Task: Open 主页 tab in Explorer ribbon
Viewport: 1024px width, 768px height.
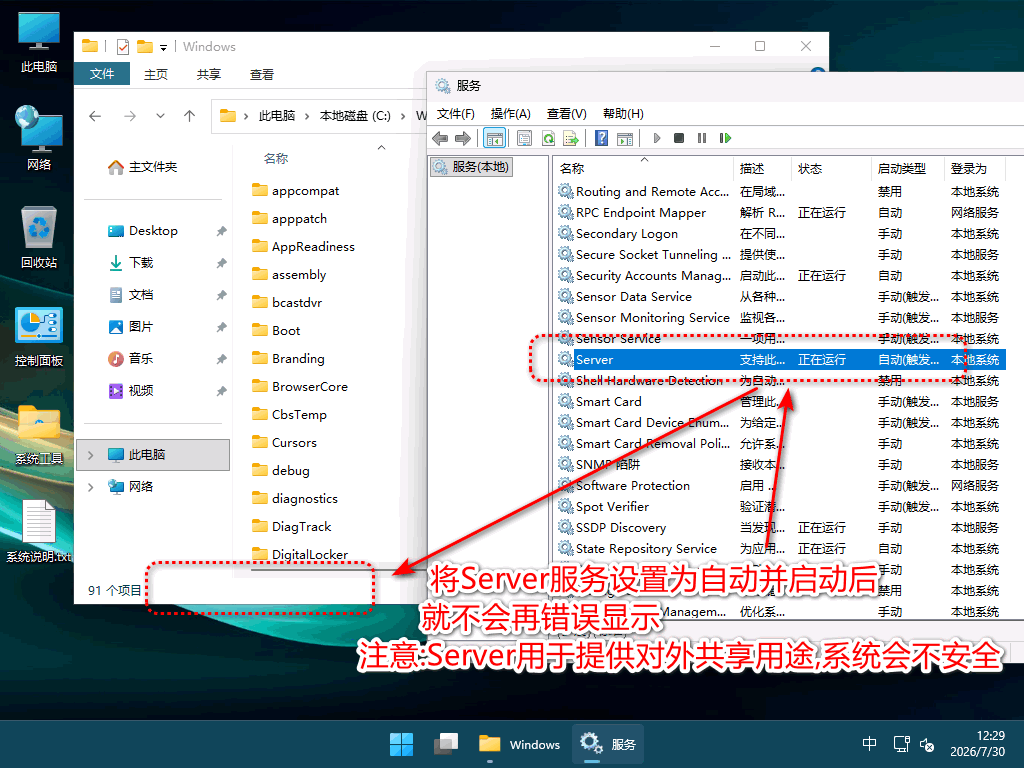Action: click(x=156, y=74)
